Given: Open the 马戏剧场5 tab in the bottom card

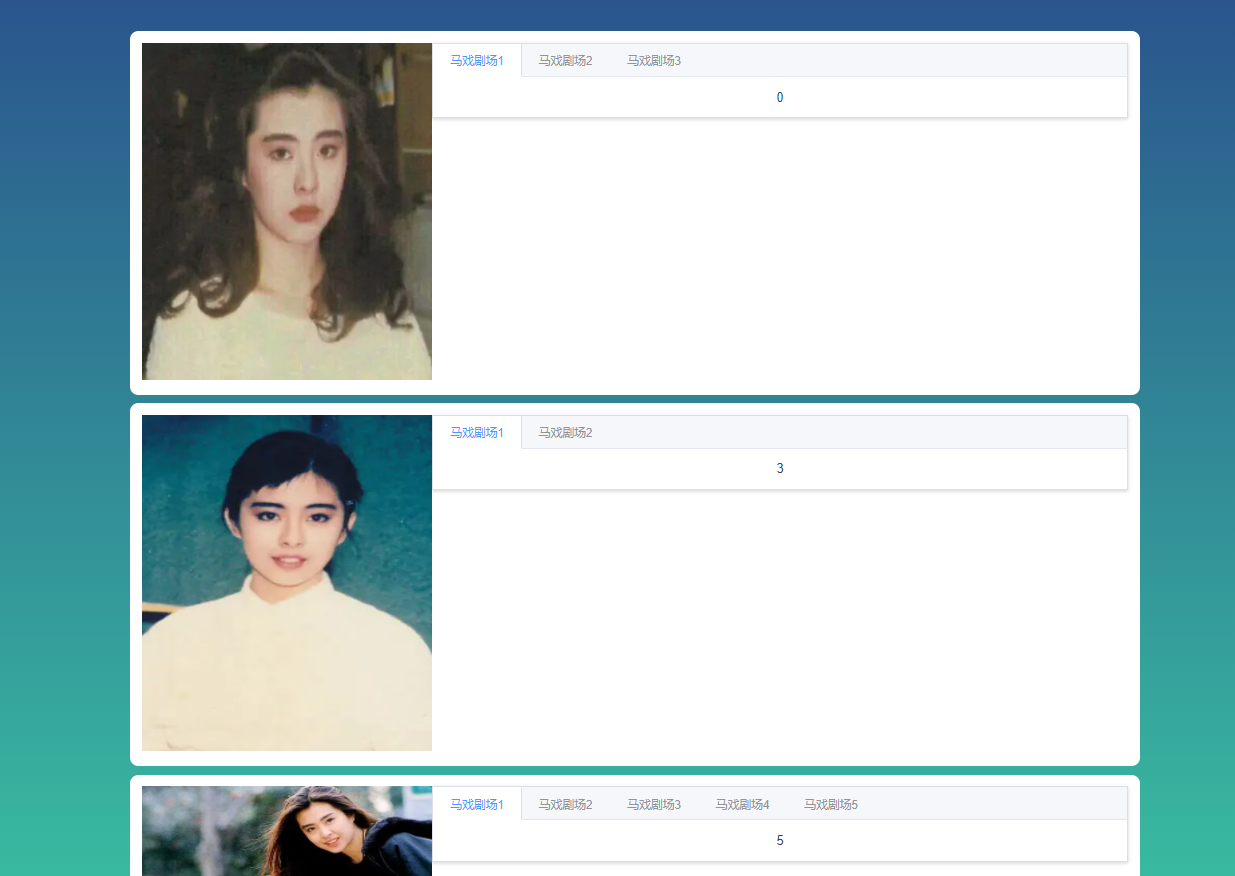Looking at the screenshot, I should coord(831,804).
